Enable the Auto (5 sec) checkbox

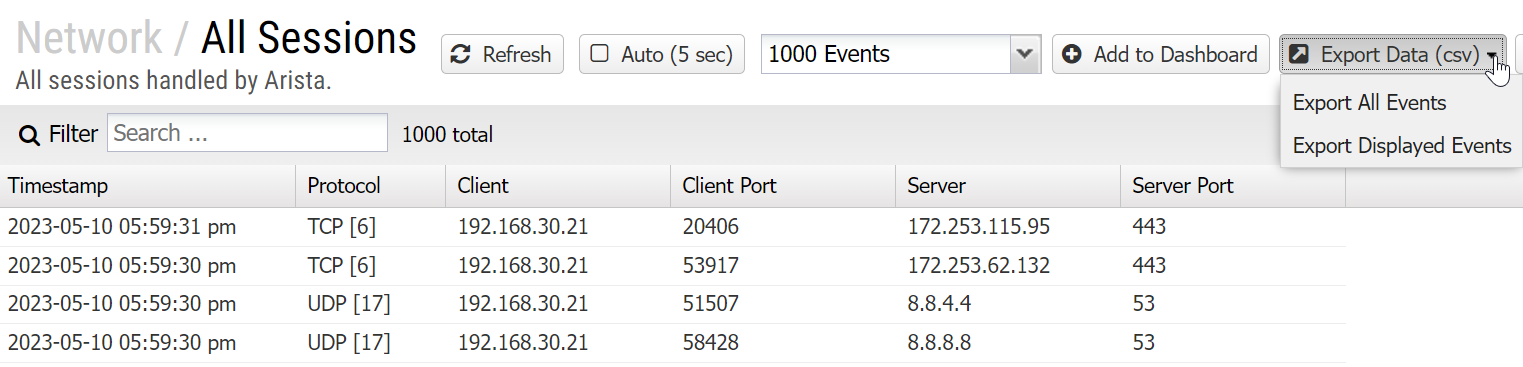[x=600, y=54]
